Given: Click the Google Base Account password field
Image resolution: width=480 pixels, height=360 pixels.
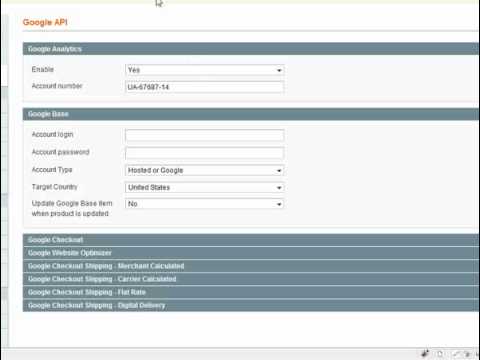Looking at the screenshot, I should click(205, 153).
